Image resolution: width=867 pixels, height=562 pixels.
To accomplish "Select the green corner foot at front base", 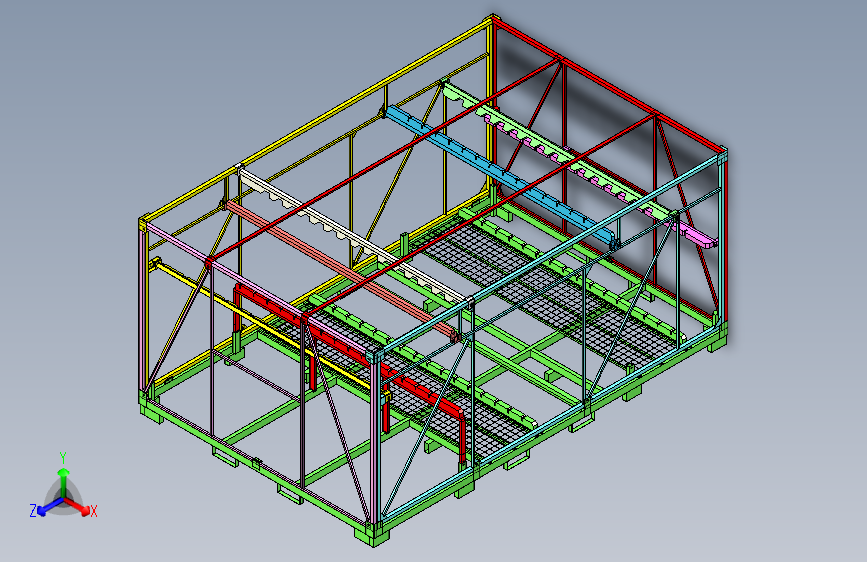I will click(x=372, y=534).
